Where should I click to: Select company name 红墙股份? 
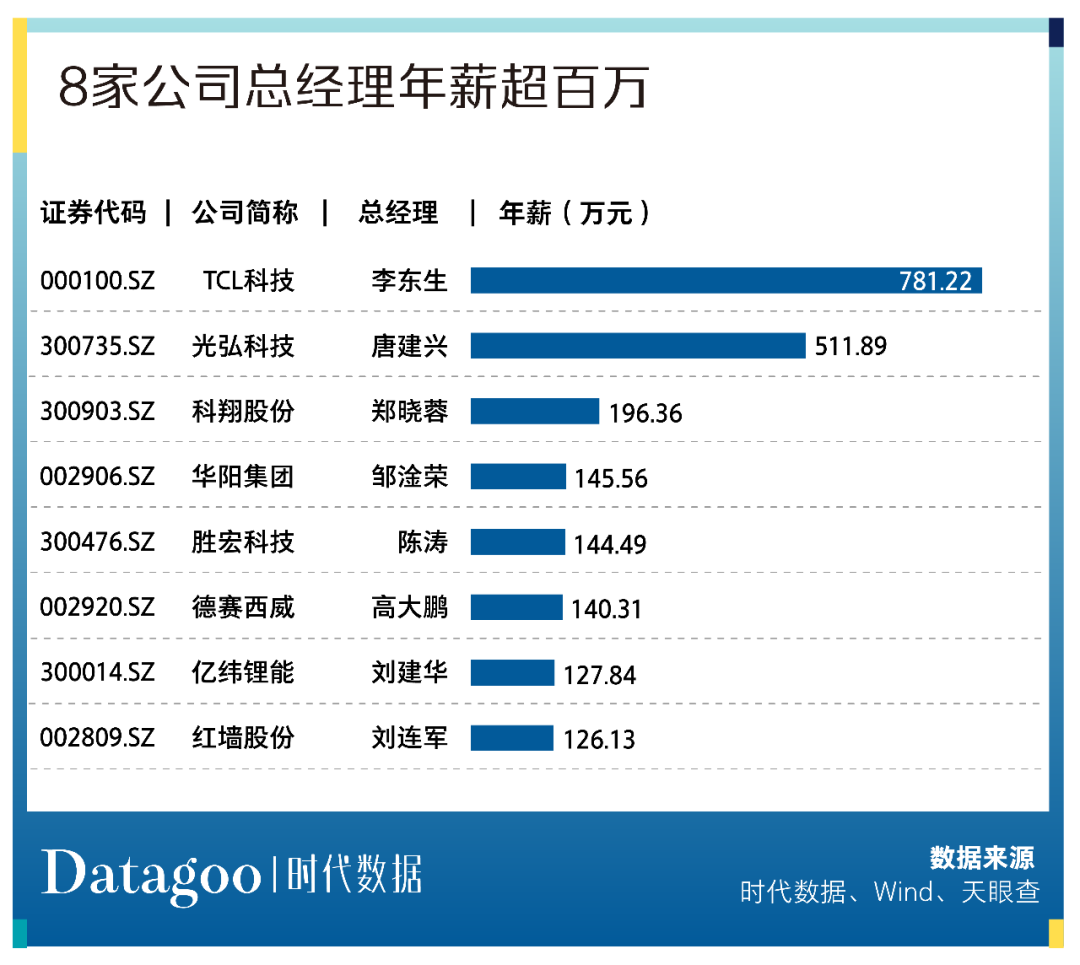click(243, 738)
